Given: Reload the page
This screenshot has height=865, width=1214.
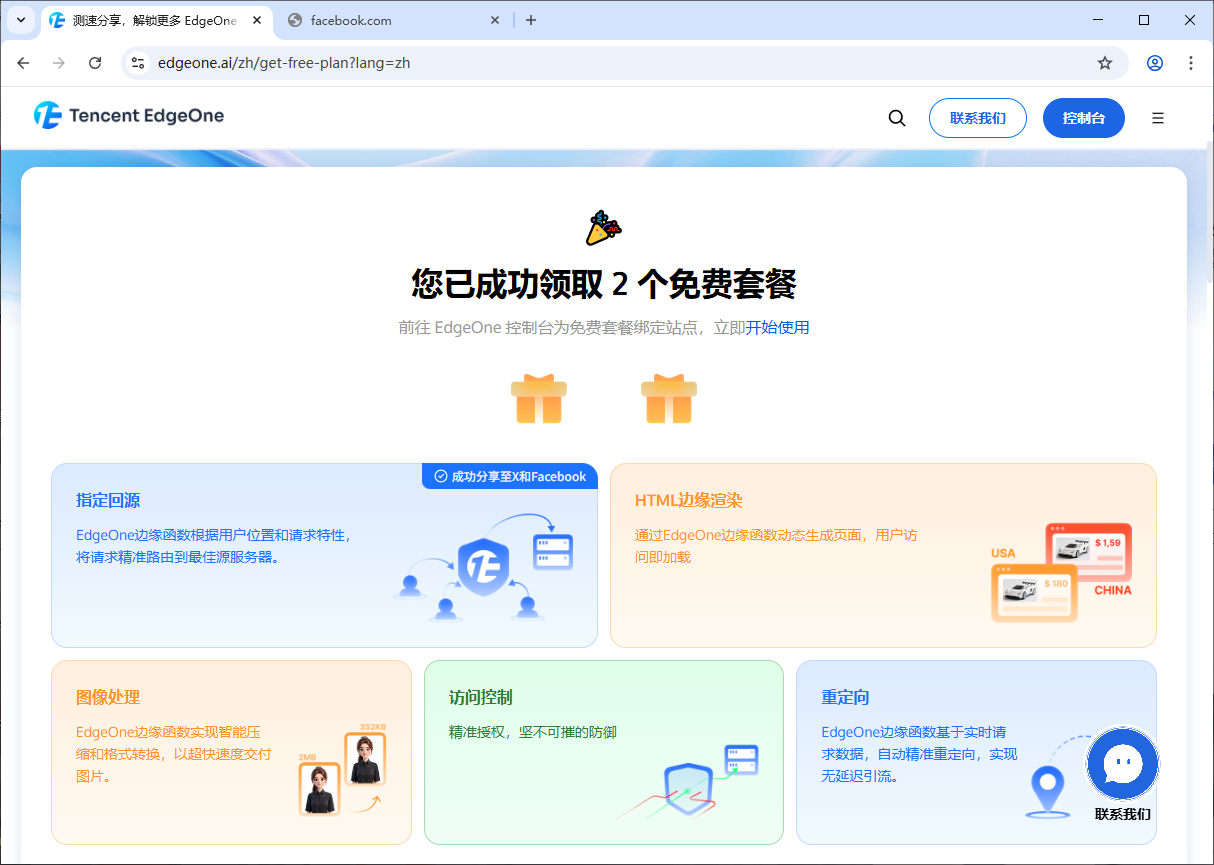Looking at the screenshot, I should (x=95, y=63).
